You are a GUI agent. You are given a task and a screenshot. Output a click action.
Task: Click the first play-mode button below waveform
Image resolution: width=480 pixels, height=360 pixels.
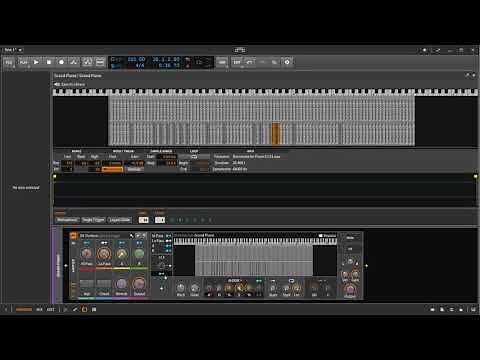(x=67, y=220)
